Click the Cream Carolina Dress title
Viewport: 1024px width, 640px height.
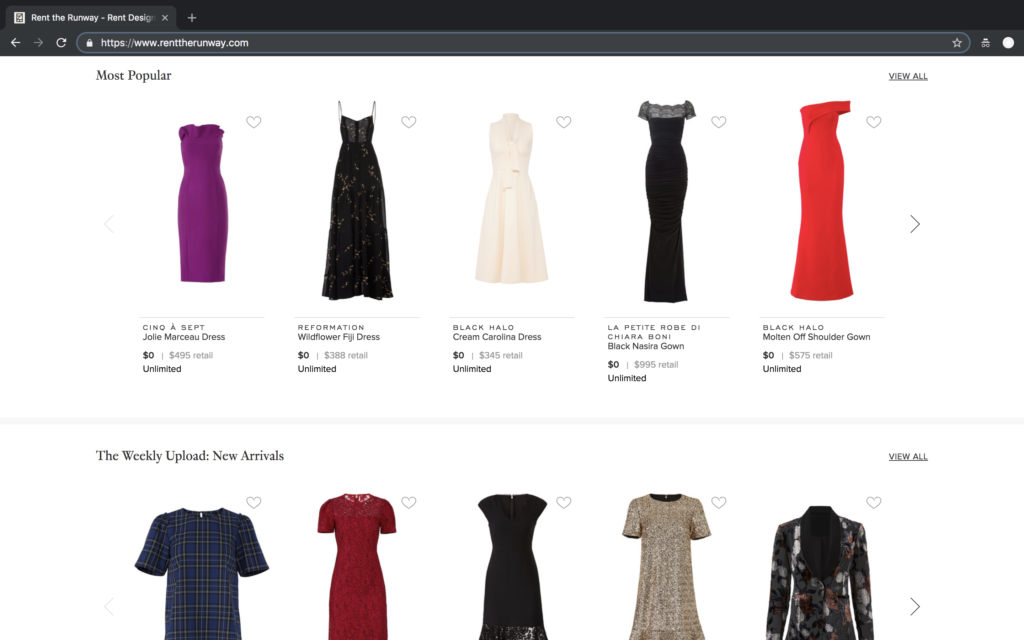pos(497,337)
